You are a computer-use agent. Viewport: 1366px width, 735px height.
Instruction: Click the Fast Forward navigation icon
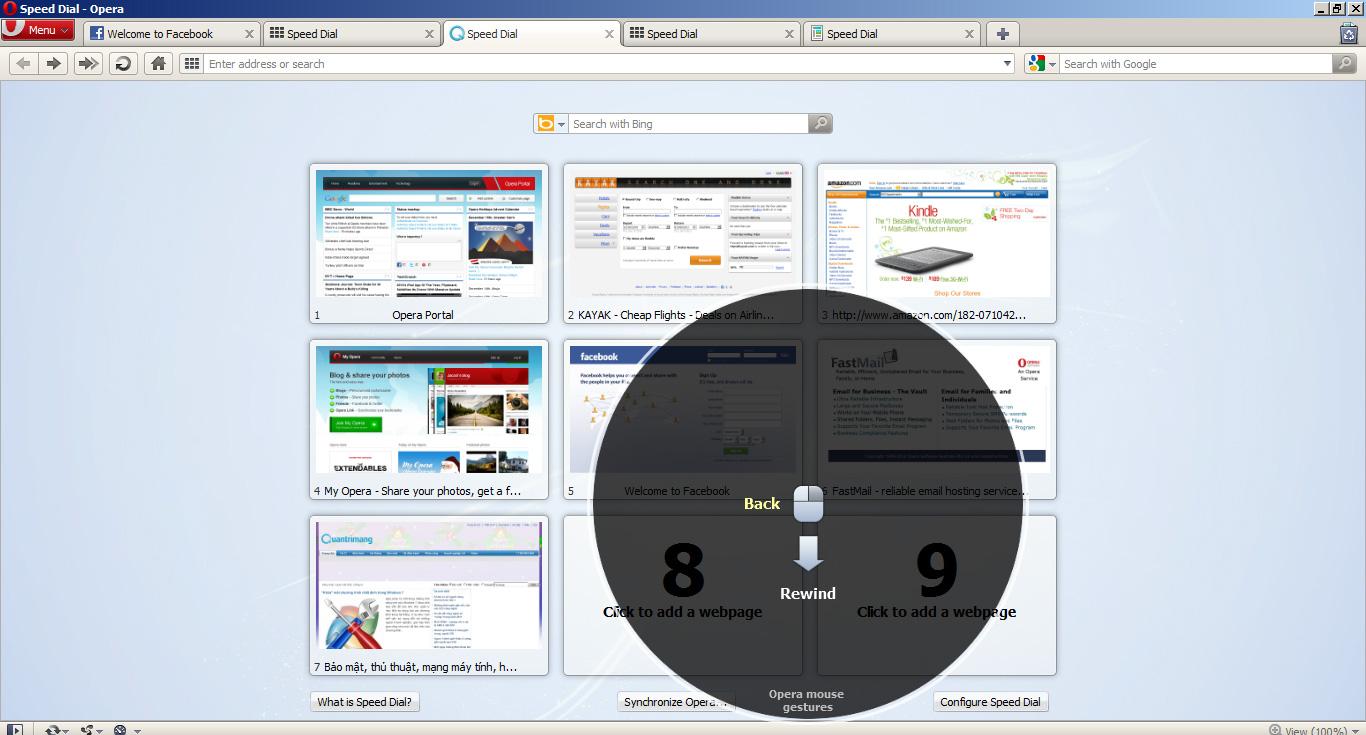tap(87, 63)
